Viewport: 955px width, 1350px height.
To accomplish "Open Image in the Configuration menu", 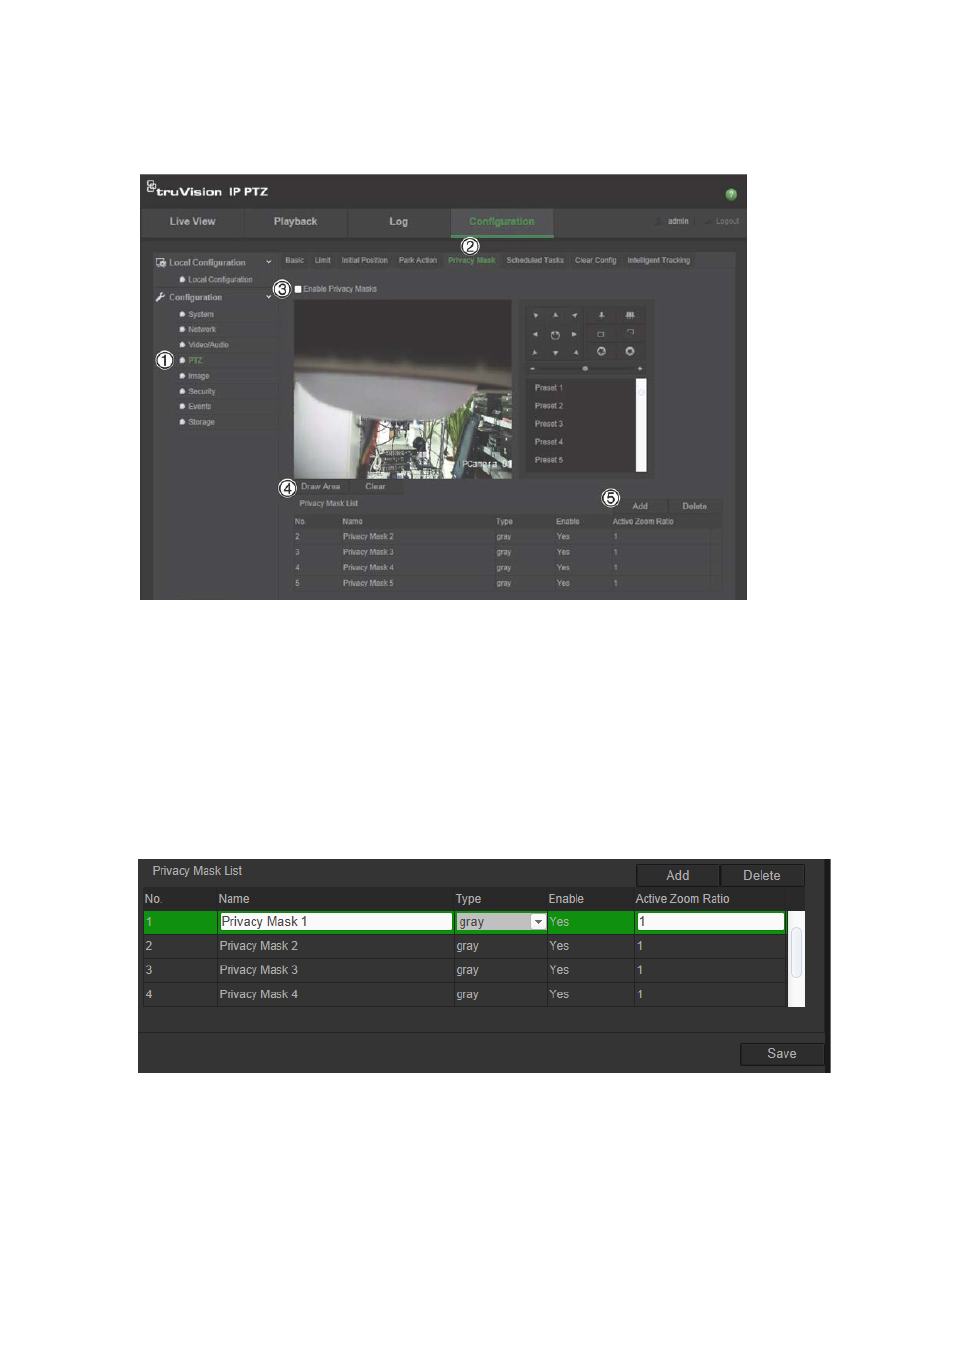I will click(x=199, y=376).
